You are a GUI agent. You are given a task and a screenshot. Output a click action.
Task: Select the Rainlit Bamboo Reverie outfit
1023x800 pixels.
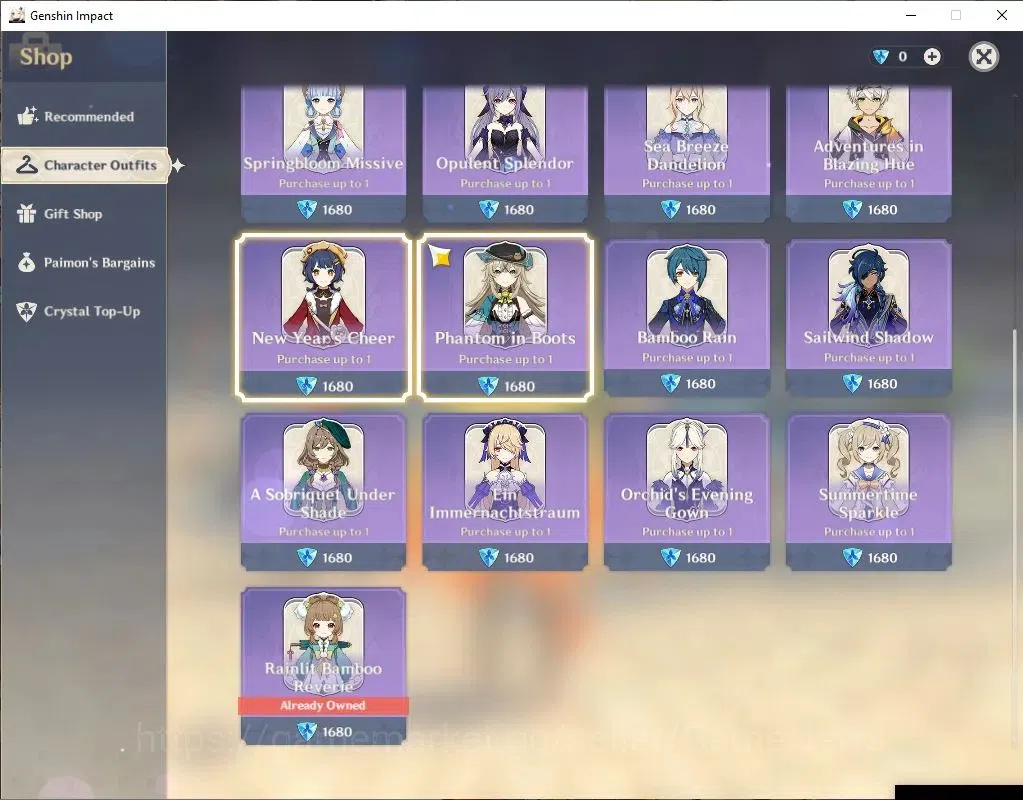coord(324,666)
